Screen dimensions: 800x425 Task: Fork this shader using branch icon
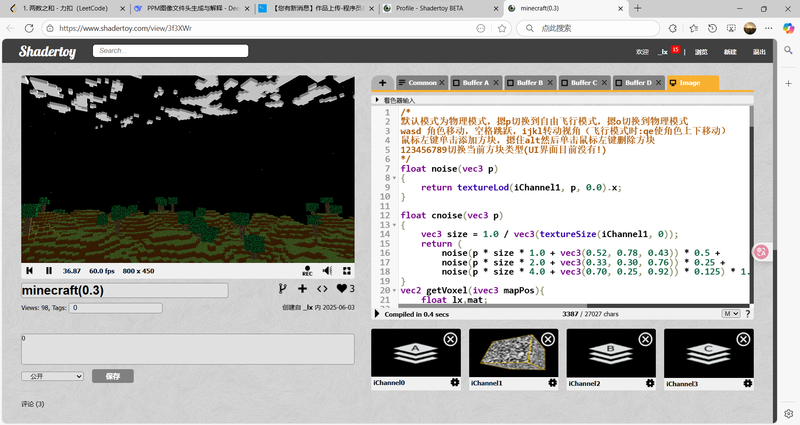tap(282, 289)
